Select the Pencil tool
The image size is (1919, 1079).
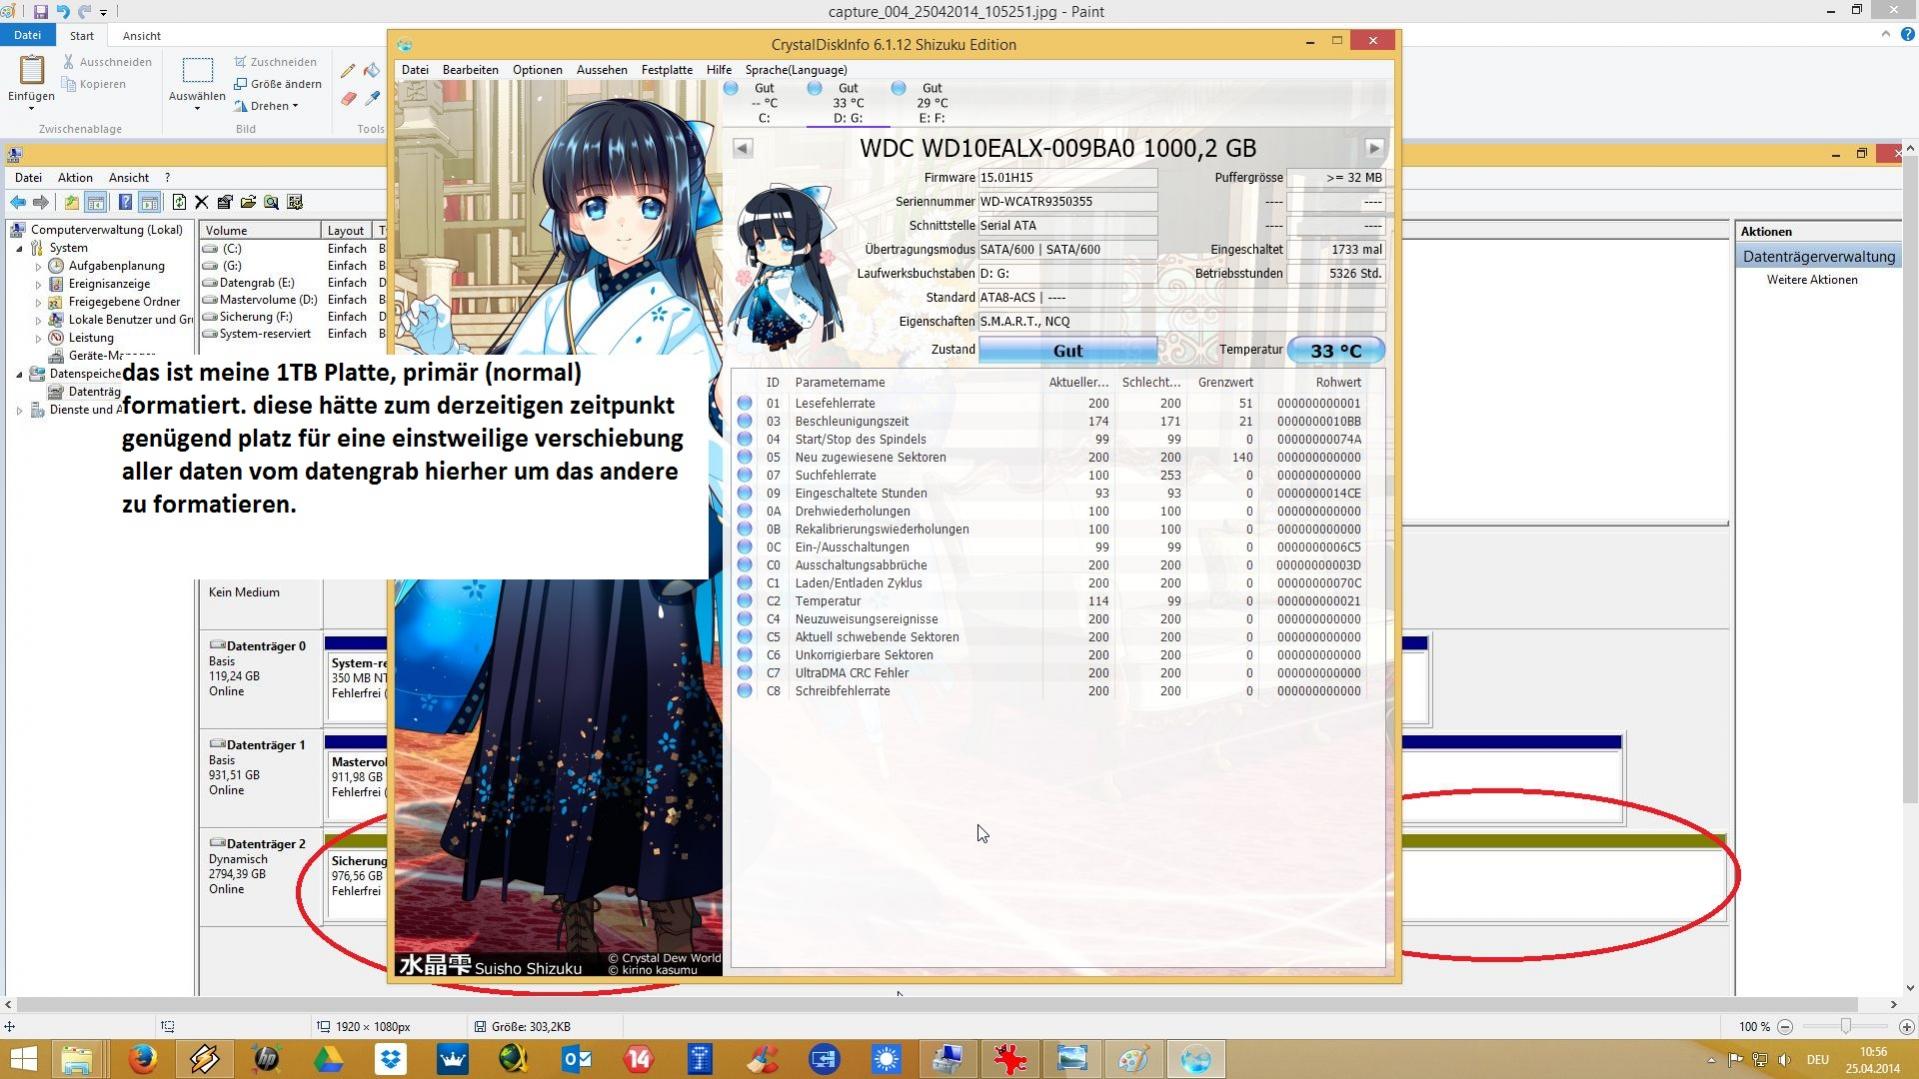tap(347, 70)
